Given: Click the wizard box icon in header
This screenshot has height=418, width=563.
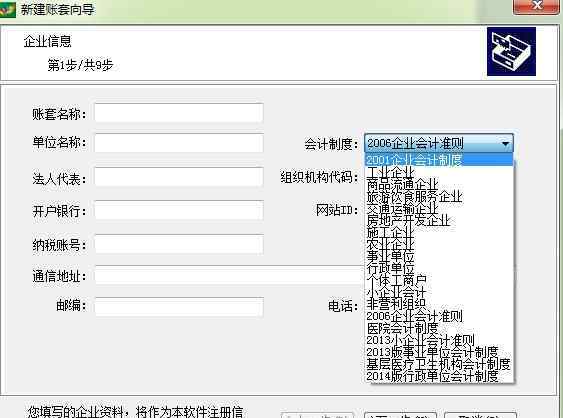Looking at the screenshot, I should (x=511, y=52).
